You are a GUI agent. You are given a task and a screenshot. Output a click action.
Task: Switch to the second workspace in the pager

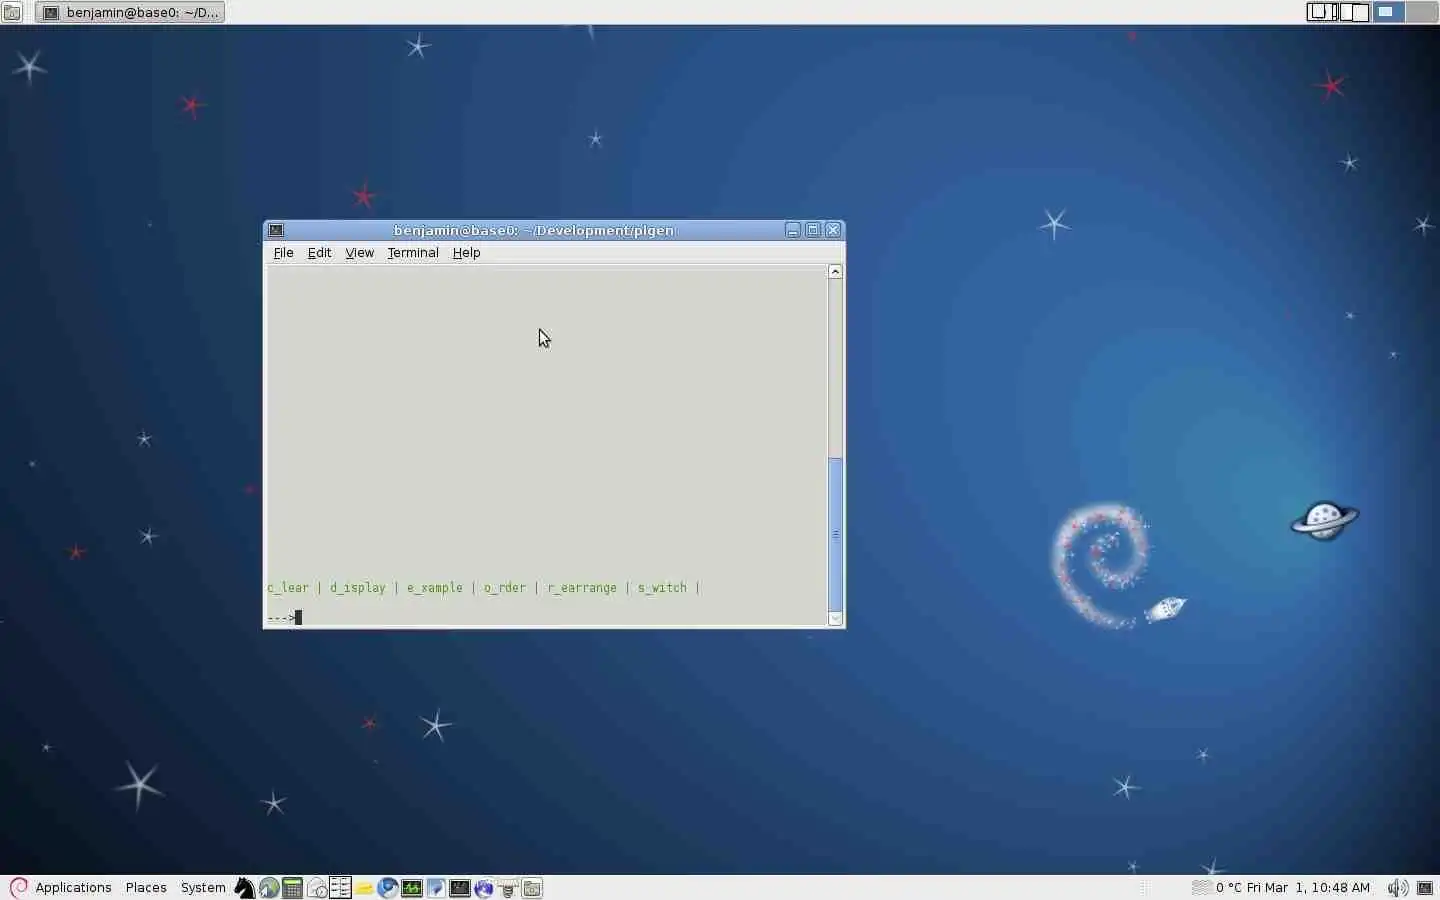pos(1354,12)
